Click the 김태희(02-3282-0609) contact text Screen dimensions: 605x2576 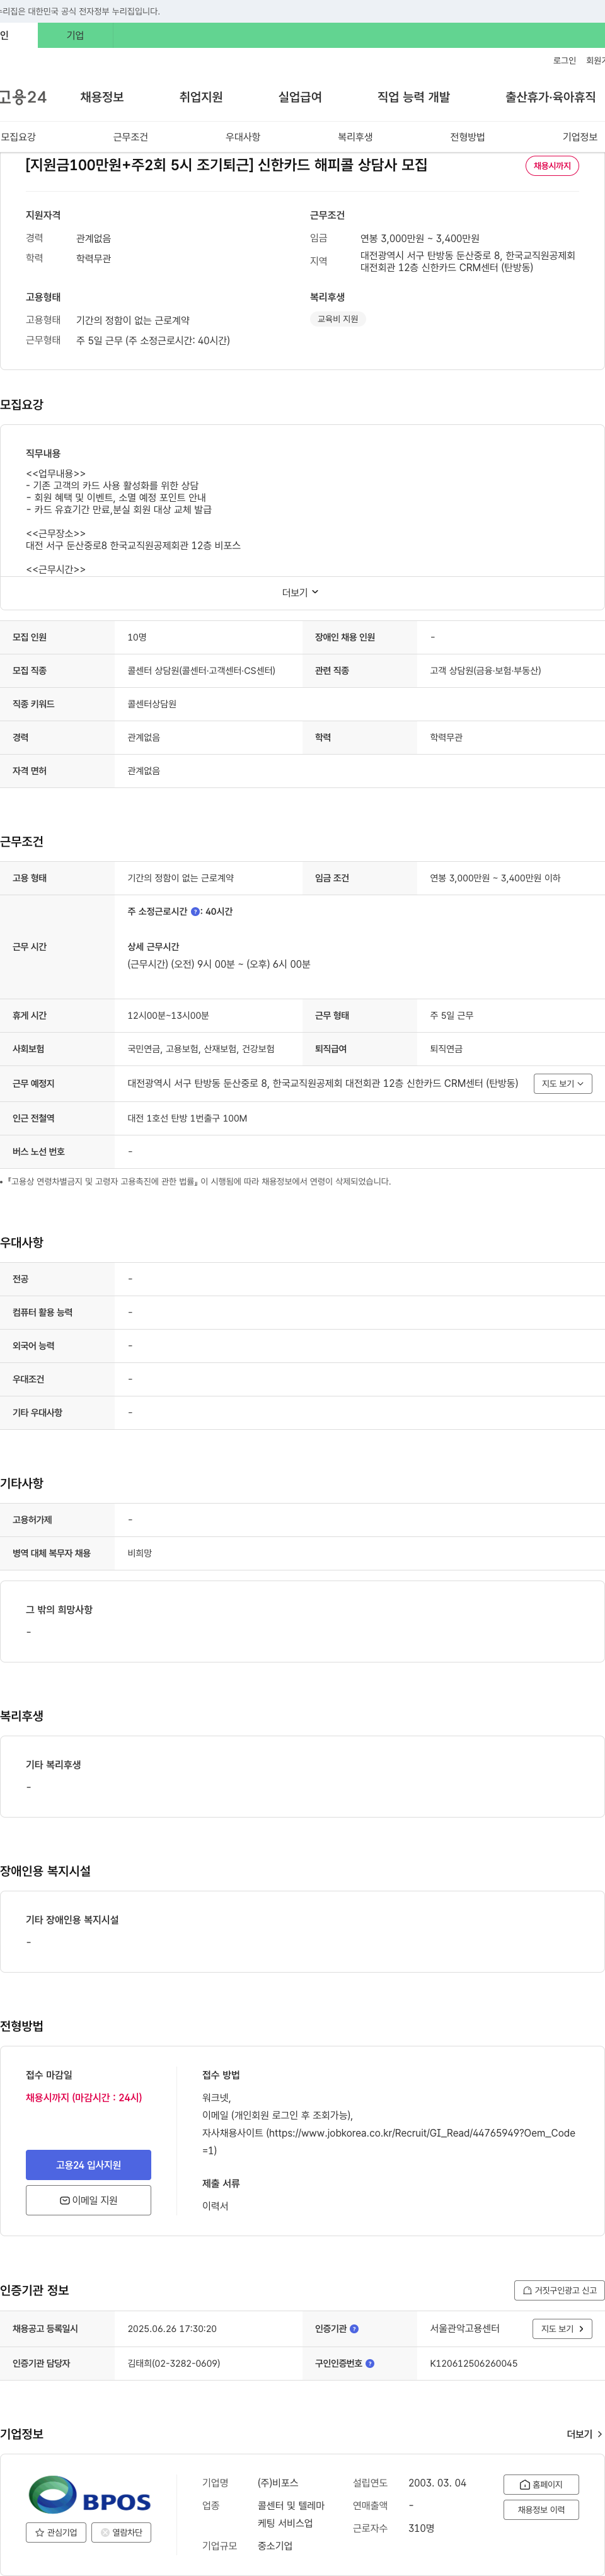(174, 2364)
